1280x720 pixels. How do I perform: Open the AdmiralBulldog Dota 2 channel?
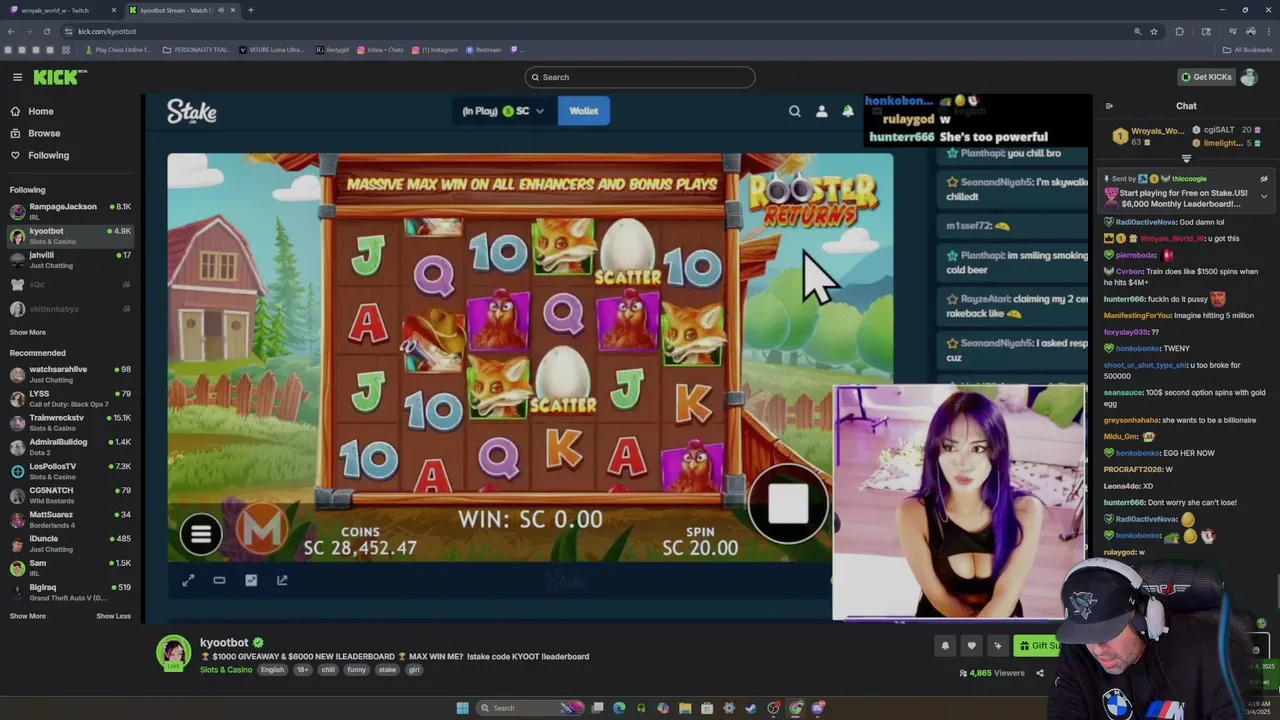[70, 446]
